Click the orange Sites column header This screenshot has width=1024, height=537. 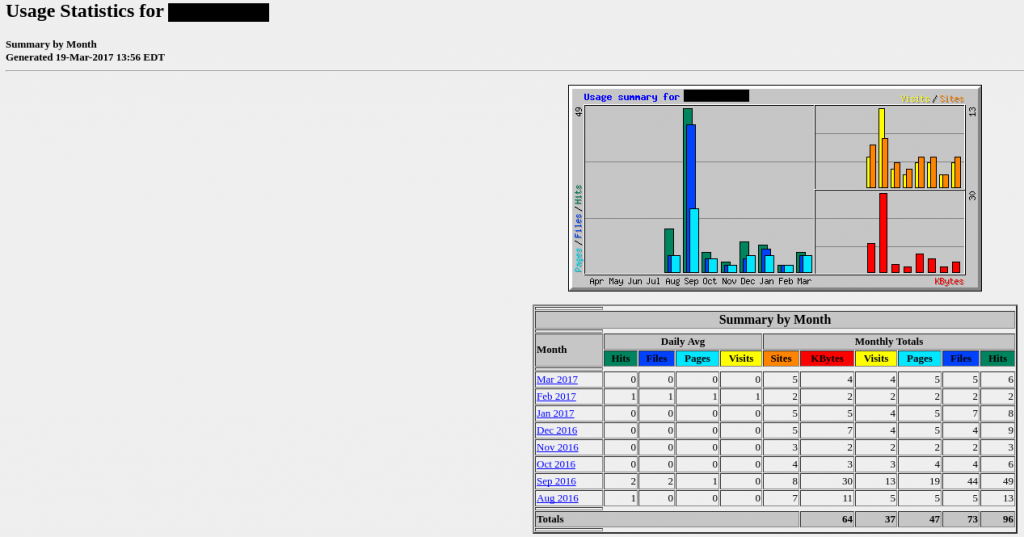pyautogui.click(x=781, y=359)
